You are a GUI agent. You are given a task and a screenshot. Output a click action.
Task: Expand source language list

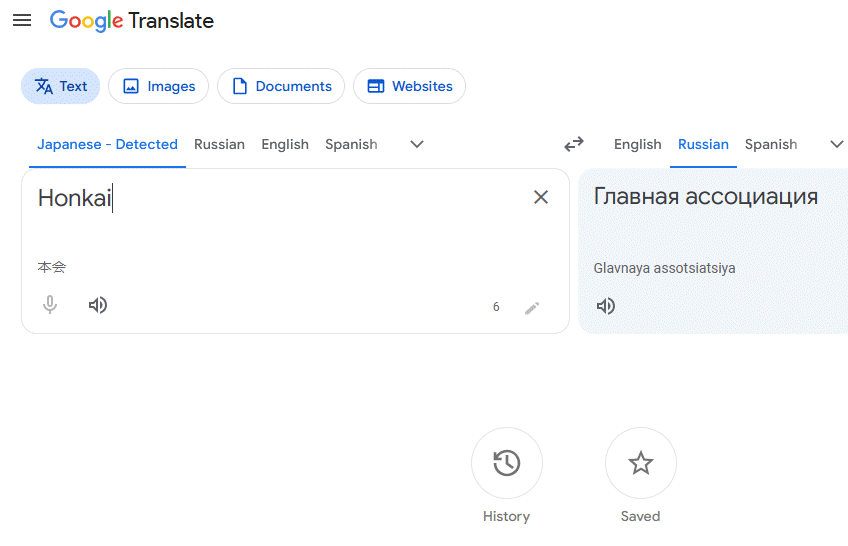point(417,144)
